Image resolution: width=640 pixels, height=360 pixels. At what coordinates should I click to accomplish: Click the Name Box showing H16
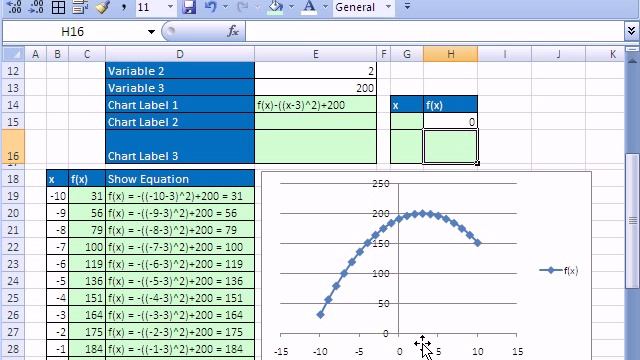[73, 31]
